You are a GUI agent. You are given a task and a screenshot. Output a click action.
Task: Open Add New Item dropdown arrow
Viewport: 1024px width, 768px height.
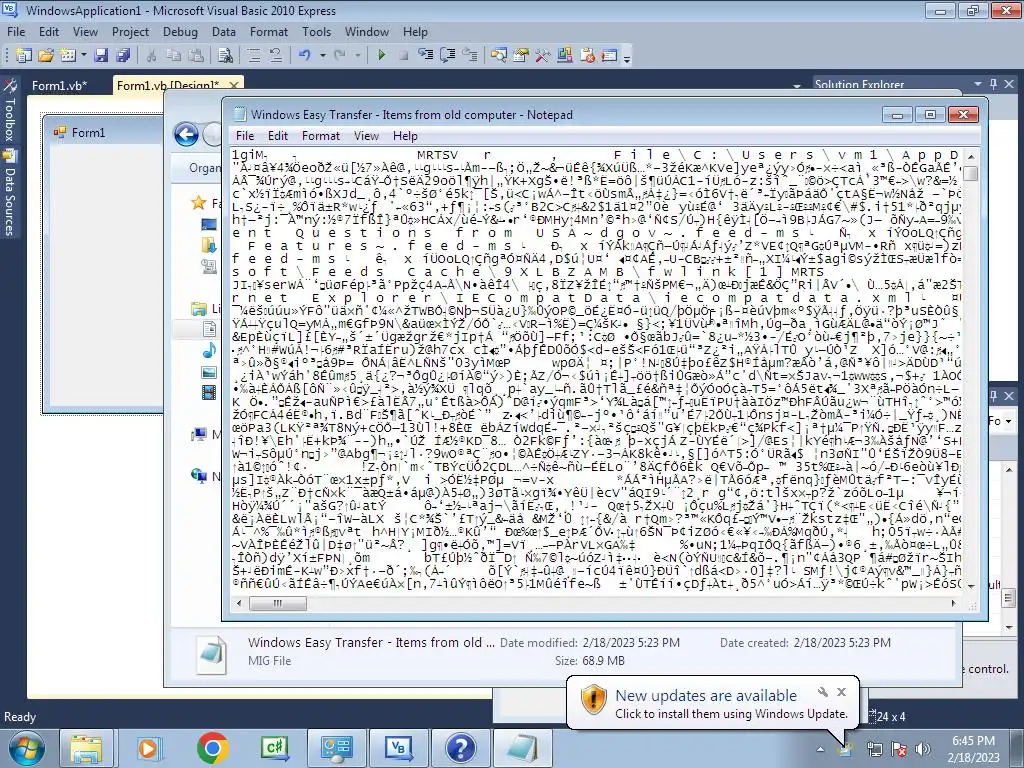click(84, 56)
